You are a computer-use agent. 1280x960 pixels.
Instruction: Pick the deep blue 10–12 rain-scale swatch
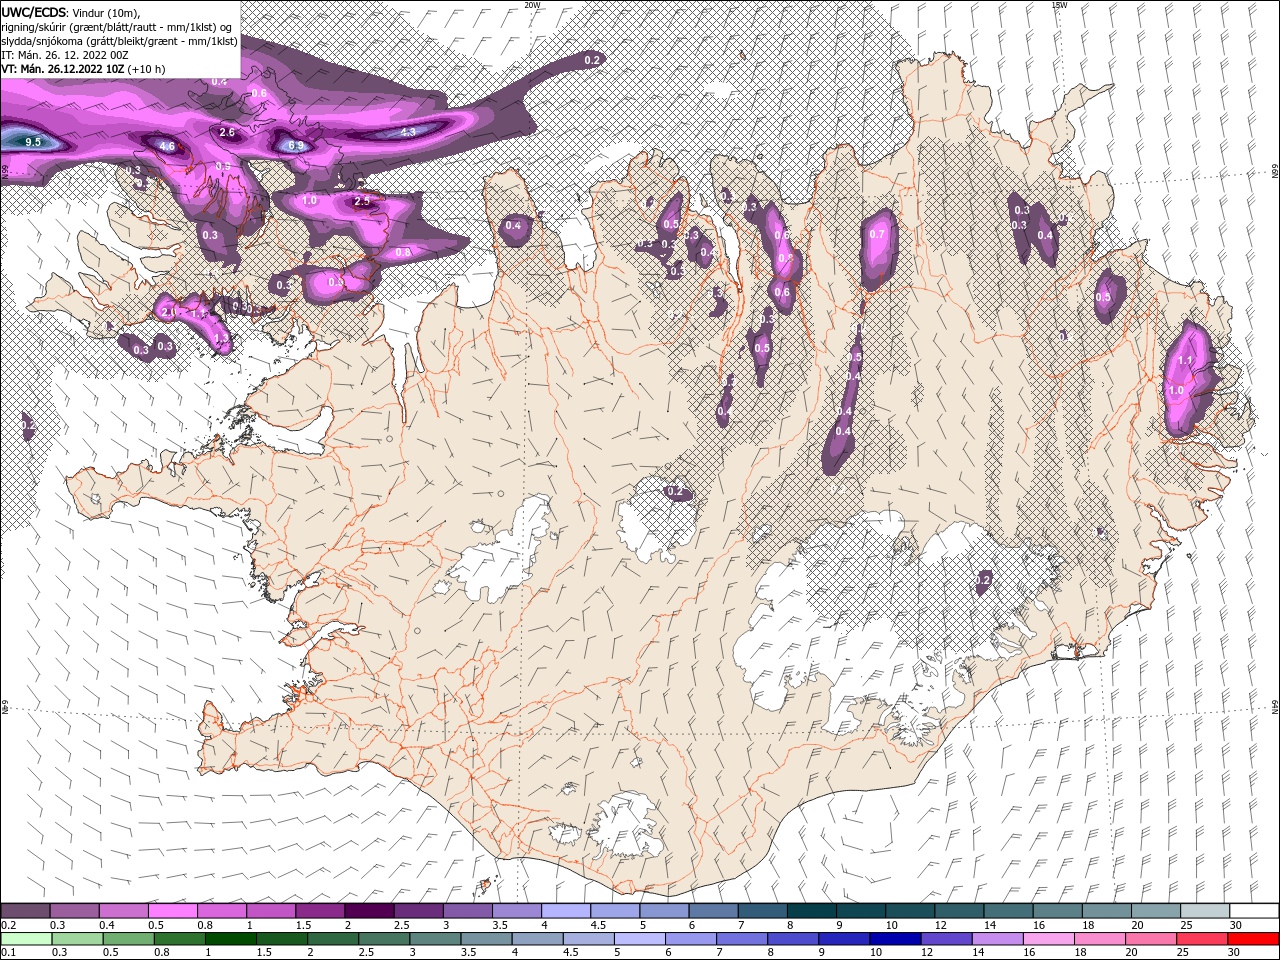896,939
